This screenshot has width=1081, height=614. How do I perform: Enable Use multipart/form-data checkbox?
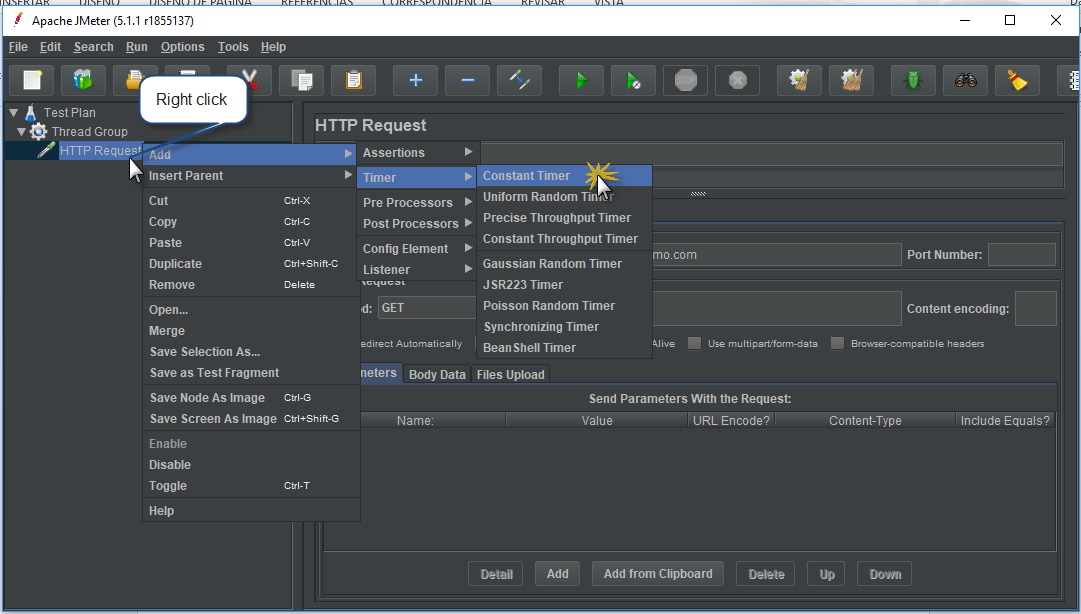tap(694, 343)
